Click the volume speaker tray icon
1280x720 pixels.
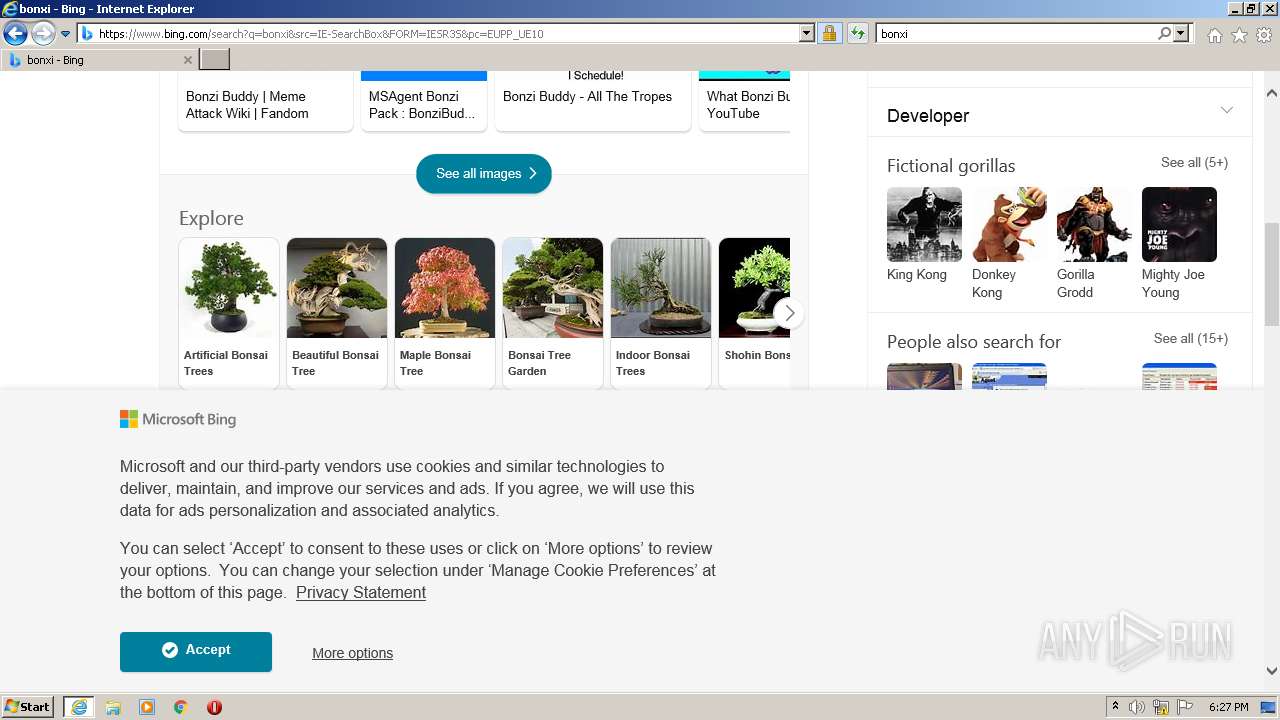click(x=1137, y=707)
